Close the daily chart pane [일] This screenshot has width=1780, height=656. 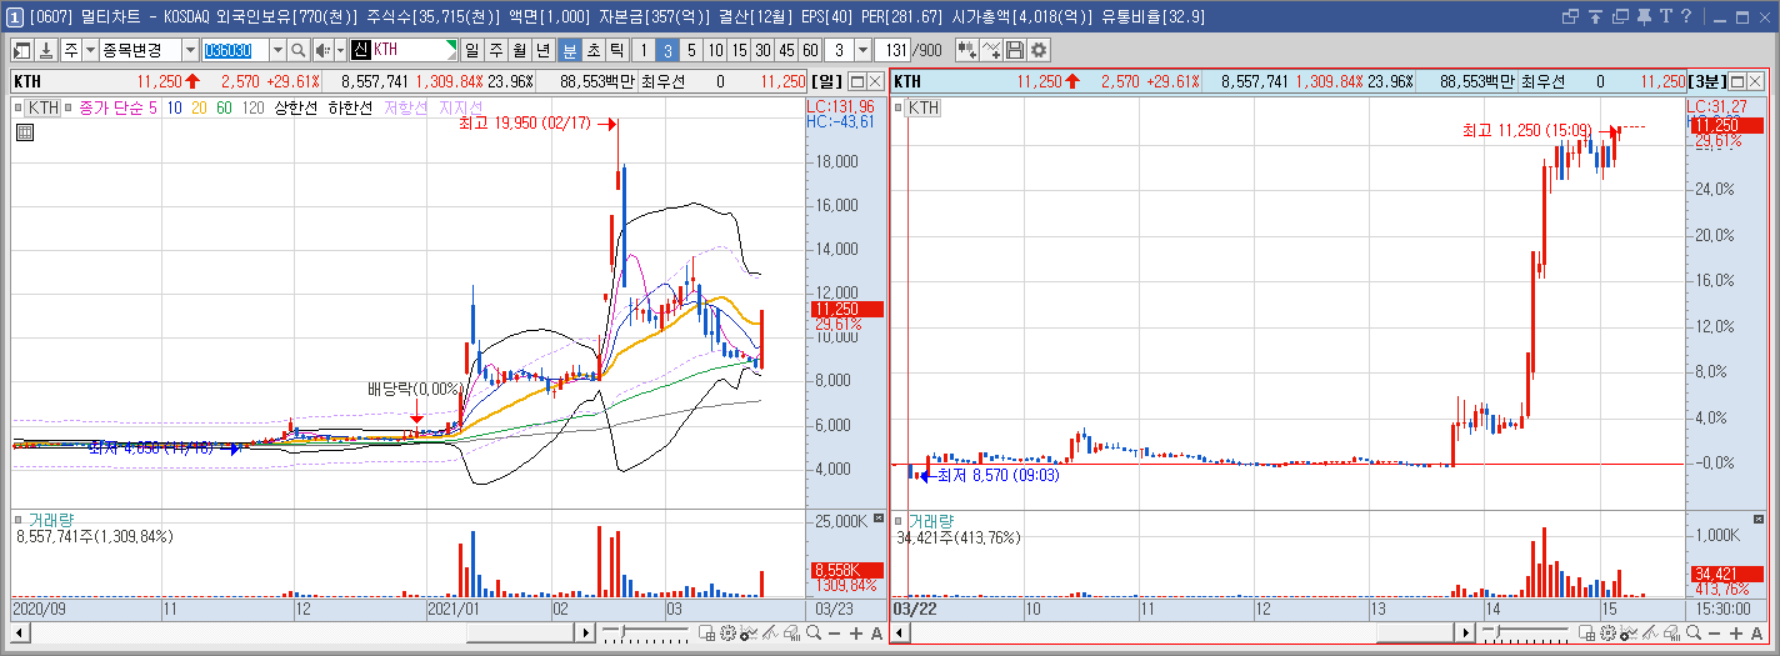(875, 82)
